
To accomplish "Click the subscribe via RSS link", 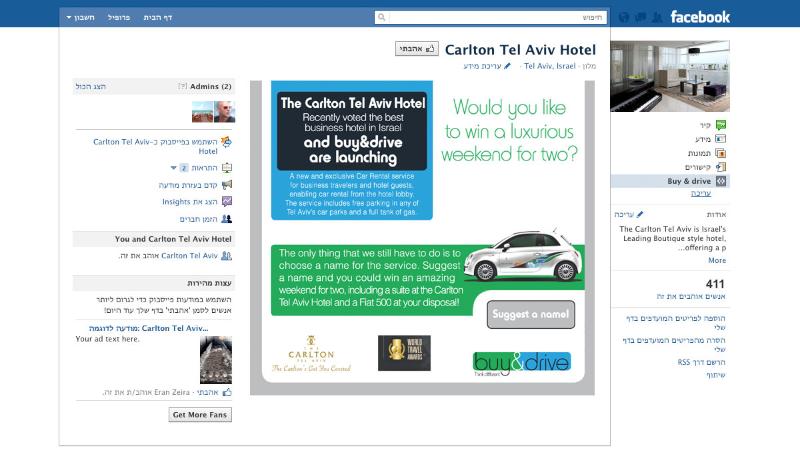I will click(702, 362).
